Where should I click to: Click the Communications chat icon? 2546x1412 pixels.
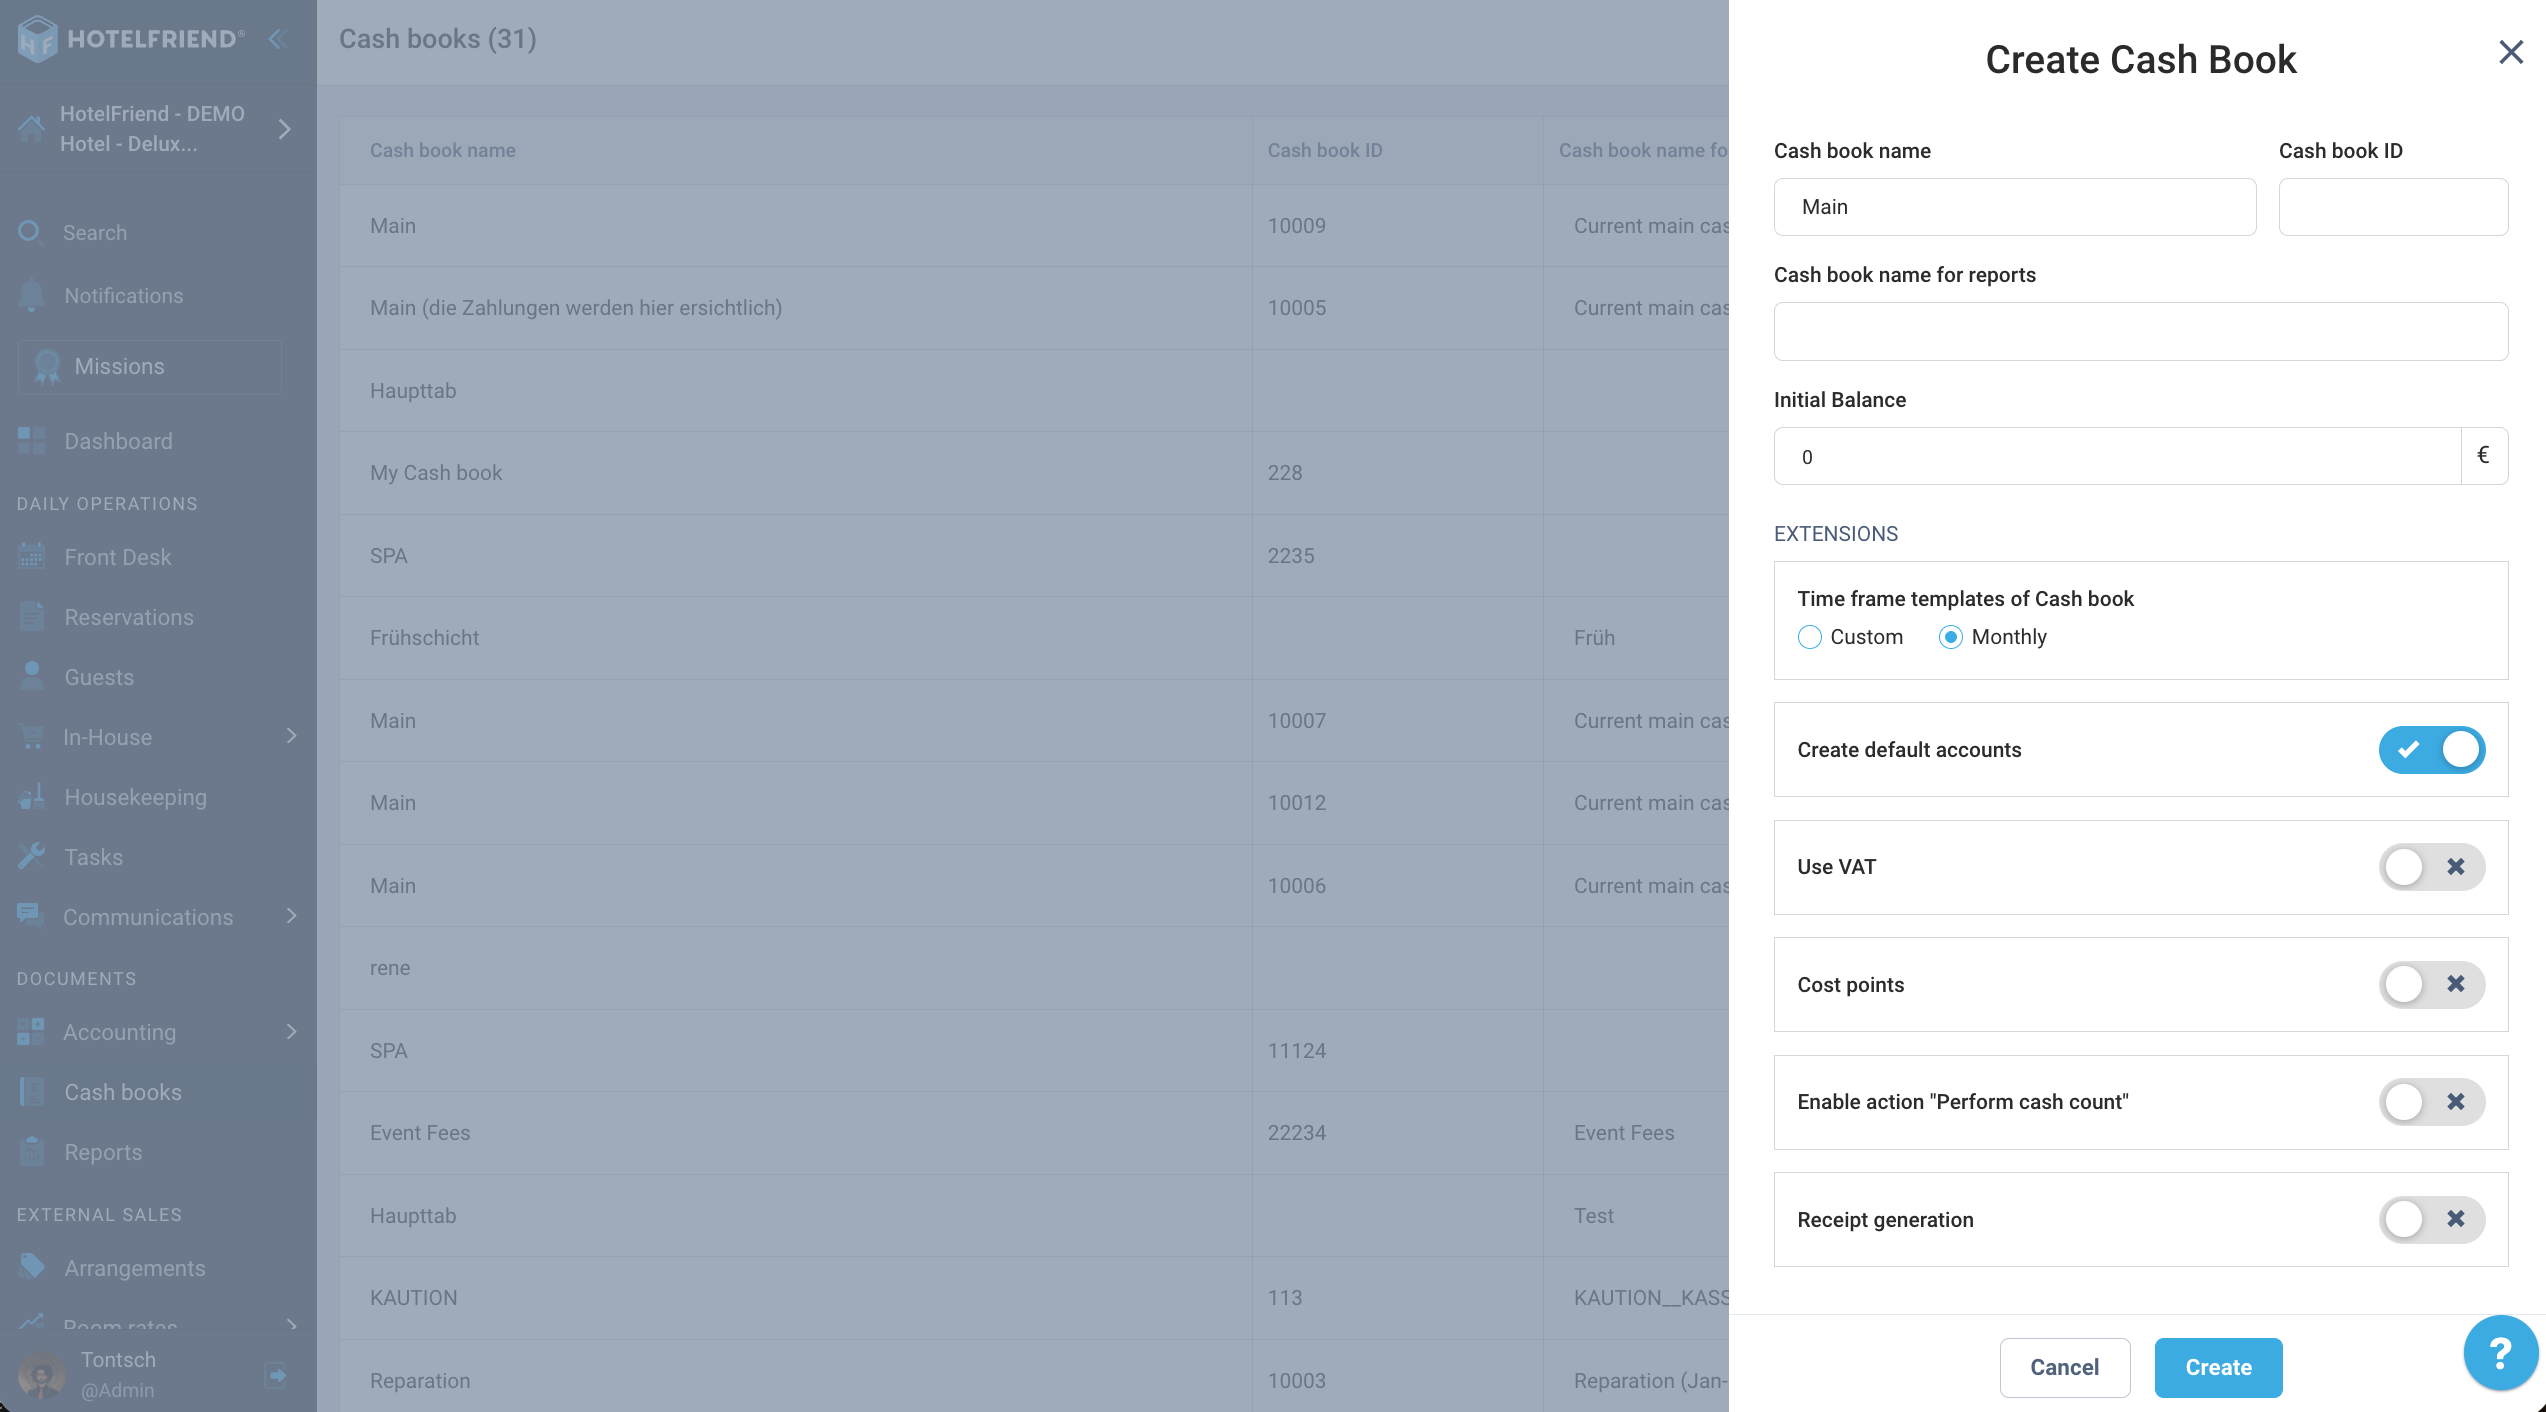[30, 916]
